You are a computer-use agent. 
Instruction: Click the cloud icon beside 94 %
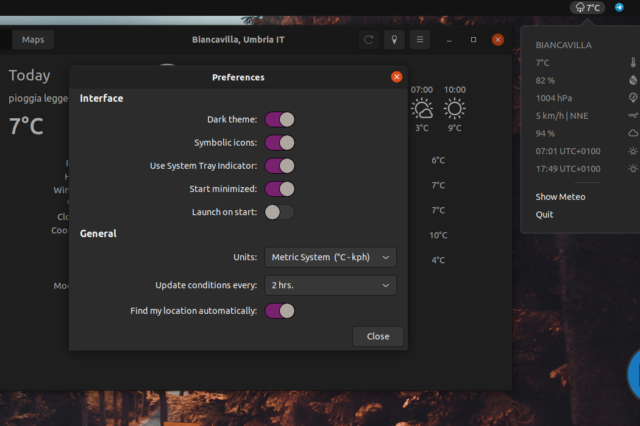(633, 133)
